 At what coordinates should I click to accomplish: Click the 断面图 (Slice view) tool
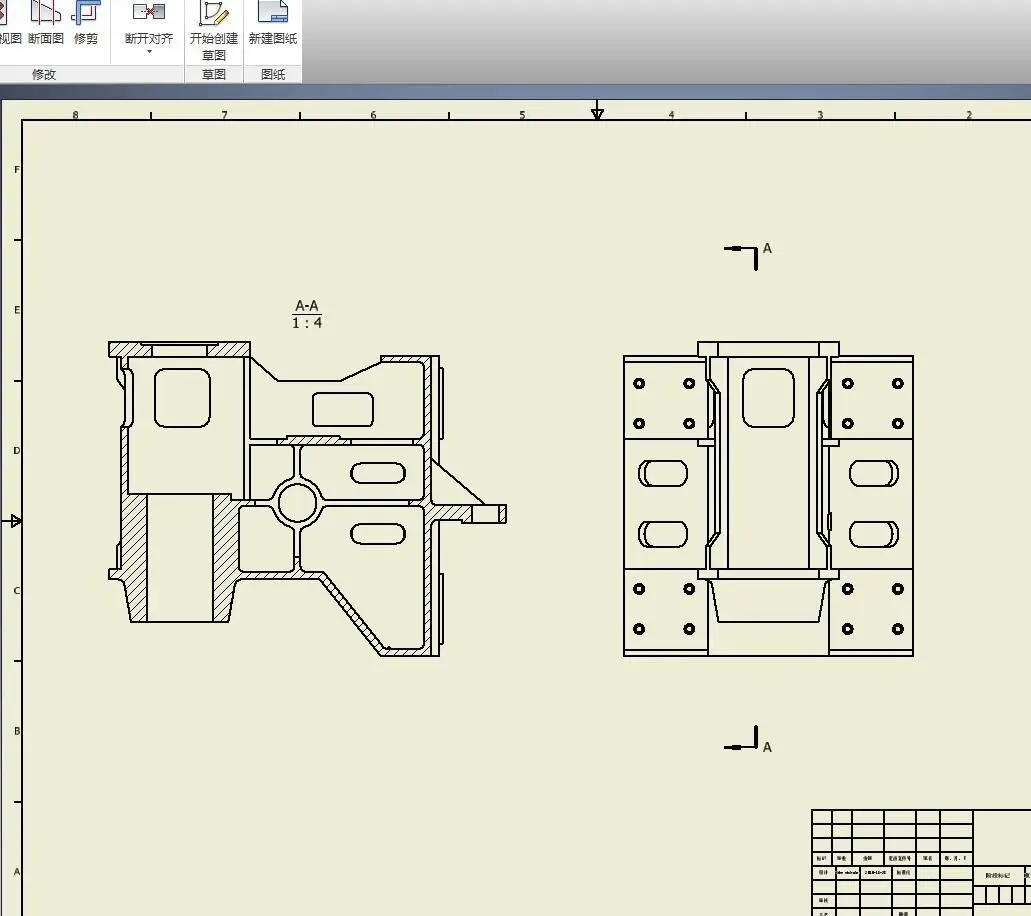(46, 23)
